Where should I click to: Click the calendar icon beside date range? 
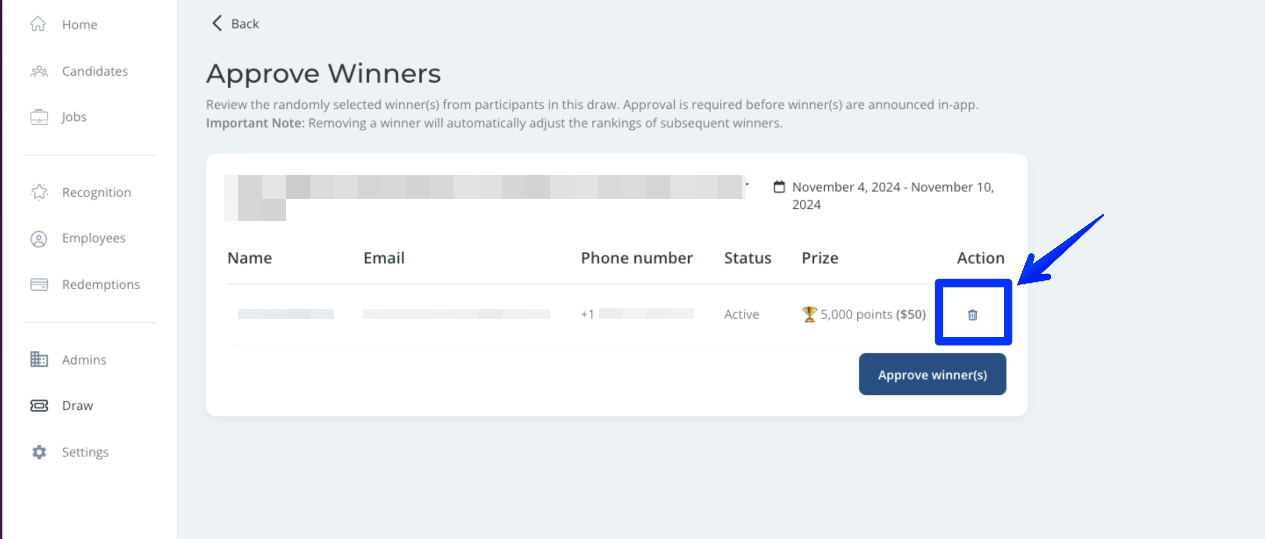(779, 187)
